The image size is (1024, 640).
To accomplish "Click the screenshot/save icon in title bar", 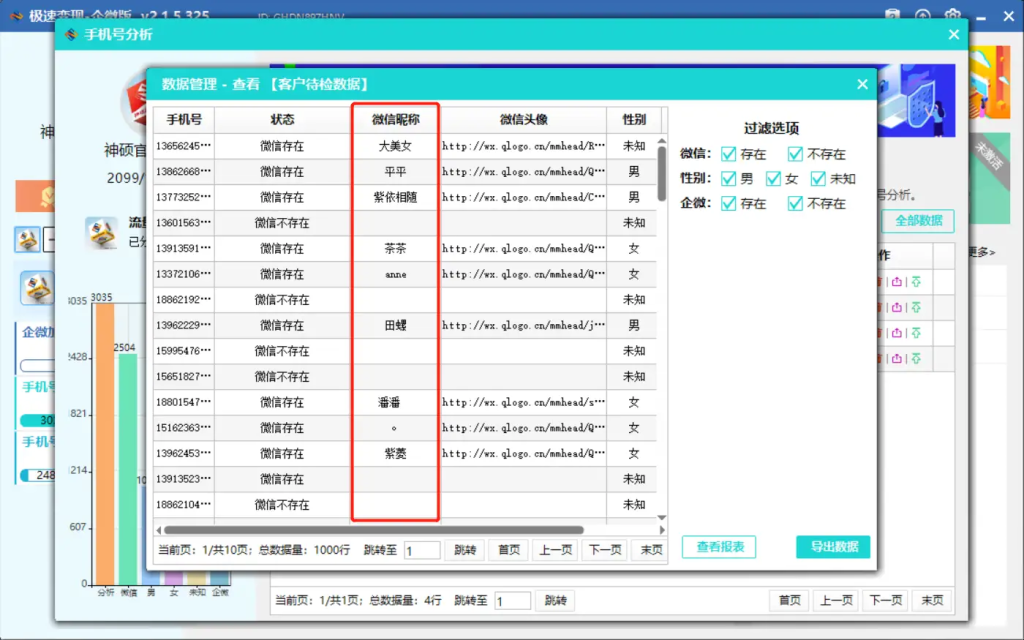I will 893,14.
